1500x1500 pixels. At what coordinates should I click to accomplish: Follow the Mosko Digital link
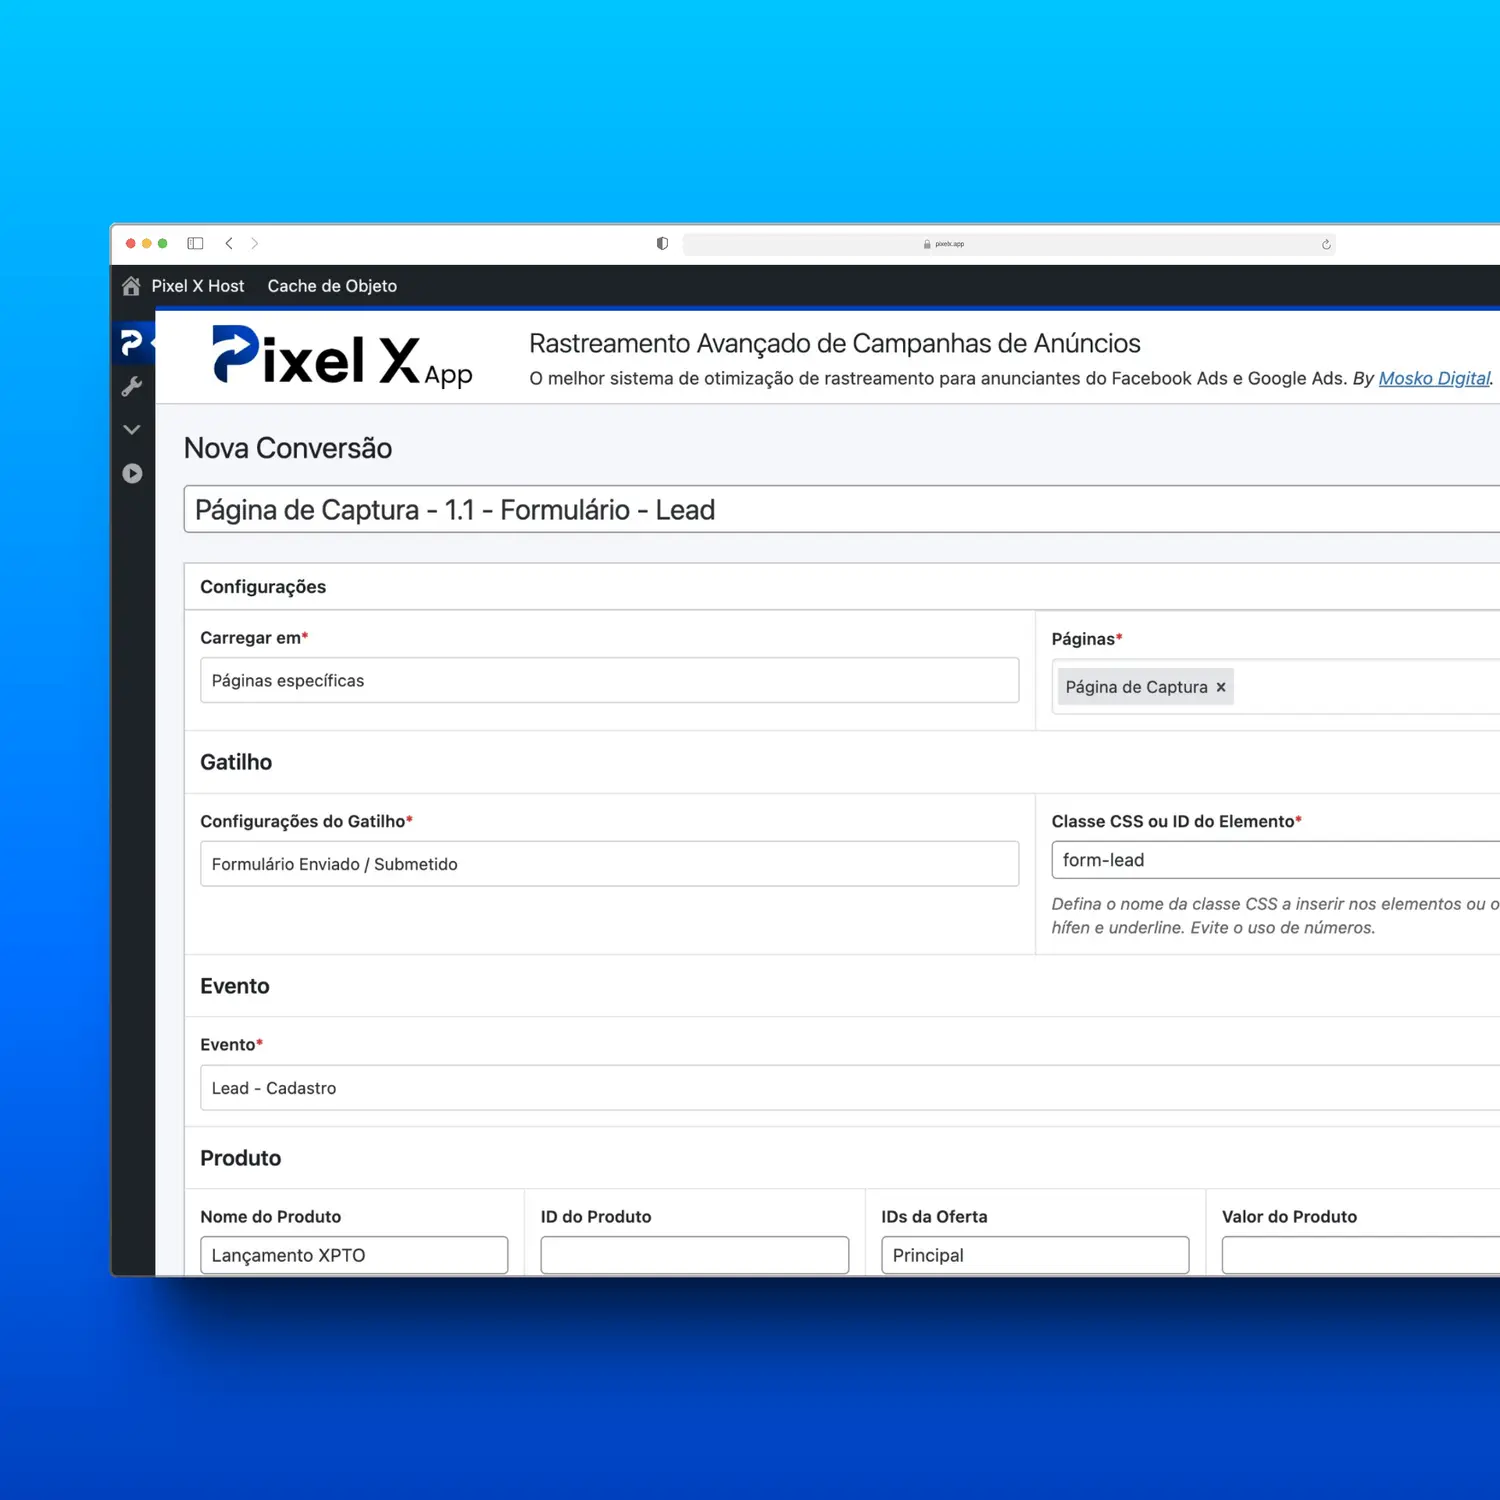1434,378
